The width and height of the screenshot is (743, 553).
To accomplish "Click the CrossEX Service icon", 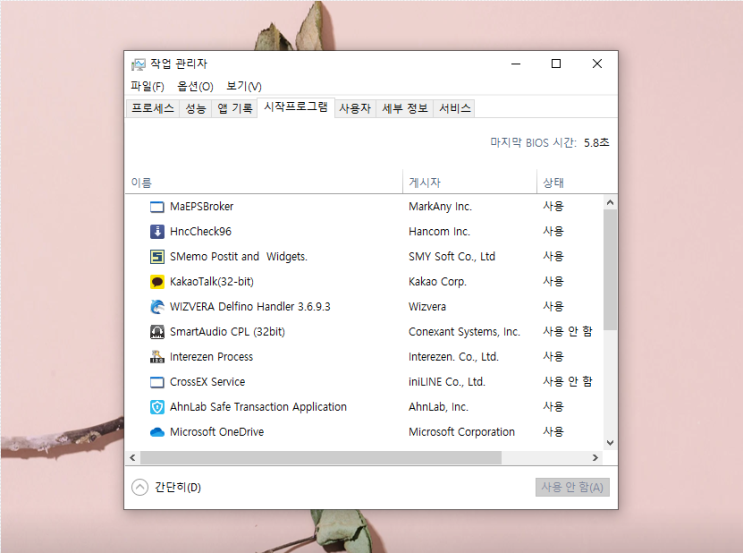I will (157, 382).
